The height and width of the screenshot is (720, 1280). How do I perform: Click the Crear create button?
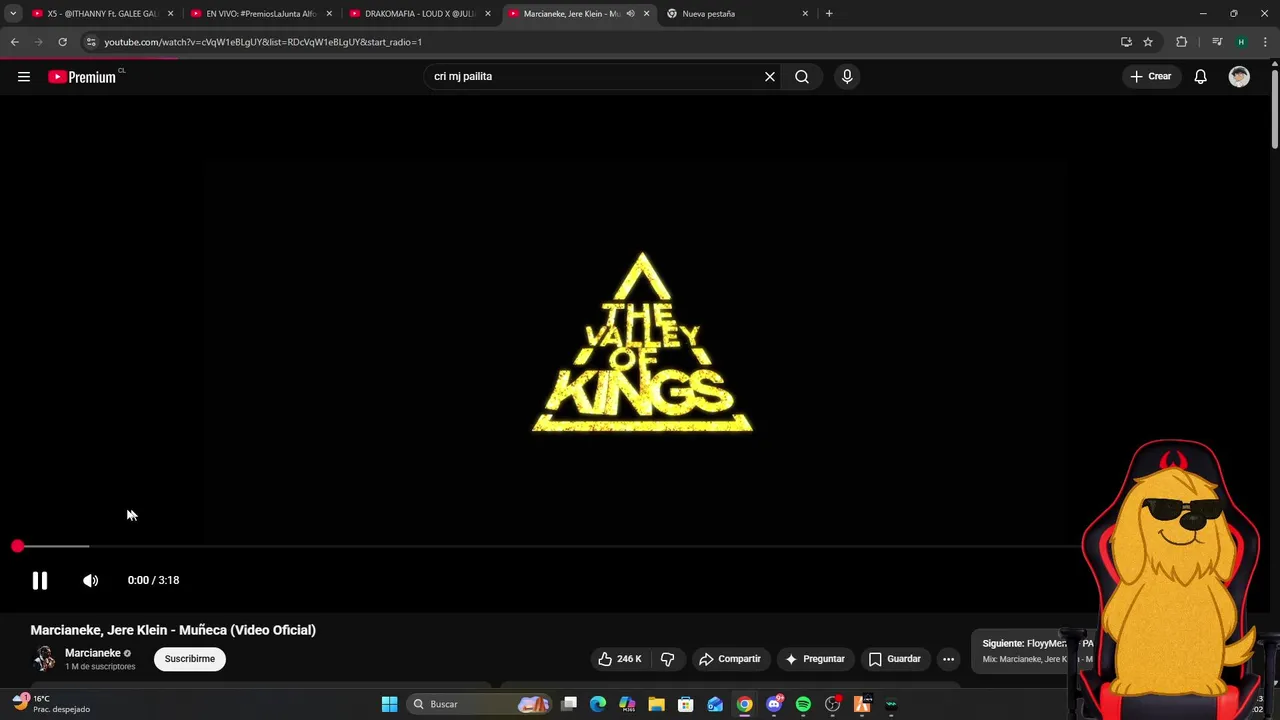pos(1151,77)
